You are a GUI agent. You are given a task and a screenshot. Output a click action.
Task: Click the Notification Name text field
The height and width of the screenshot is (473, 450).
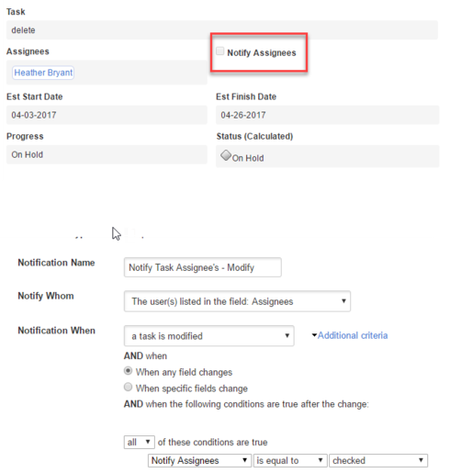[x=203, y=267]
